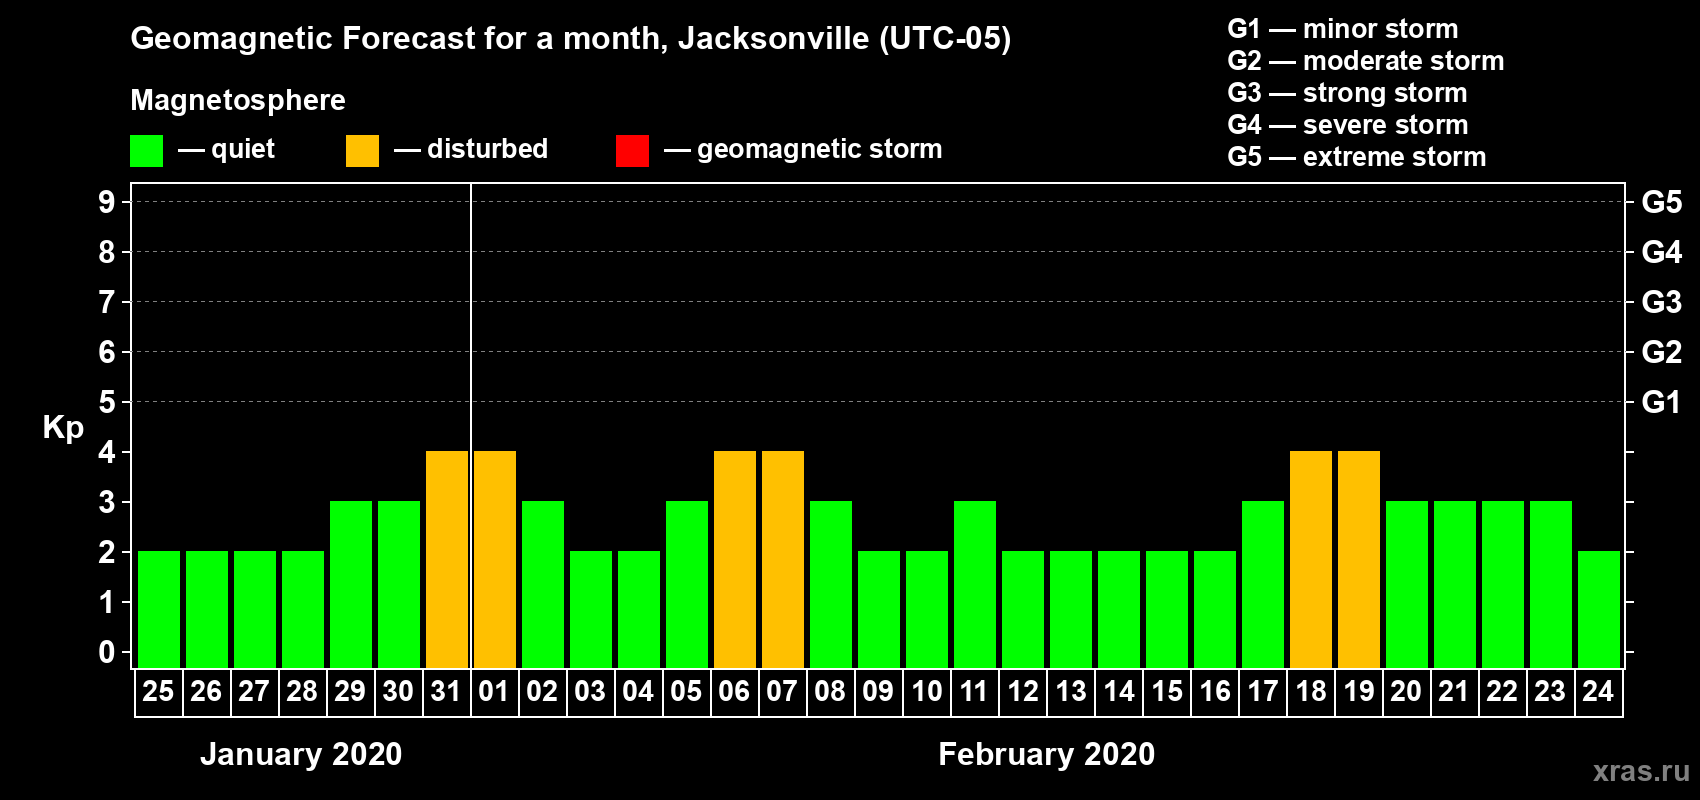This screenshot has width=1700, height=800.
Task: Click the orange bar for February 19
Action: [1359, 559]
